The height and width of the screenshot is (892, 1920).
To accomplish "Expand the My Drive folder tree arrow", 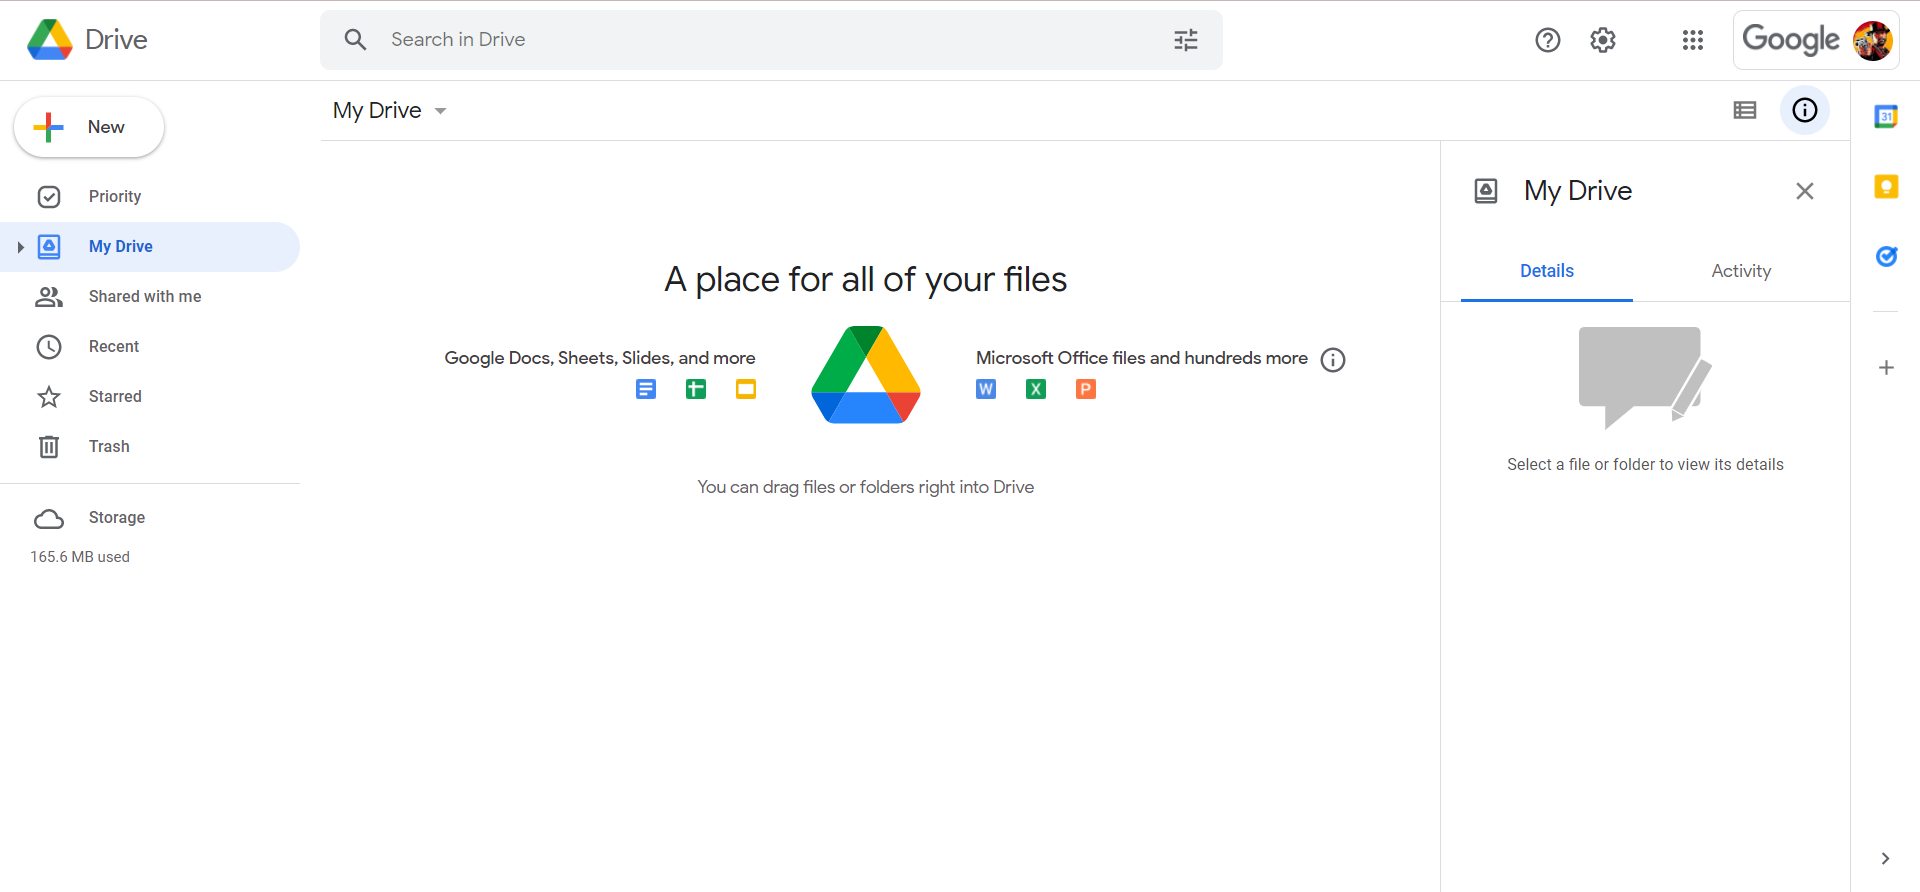I will coord(20,247).
